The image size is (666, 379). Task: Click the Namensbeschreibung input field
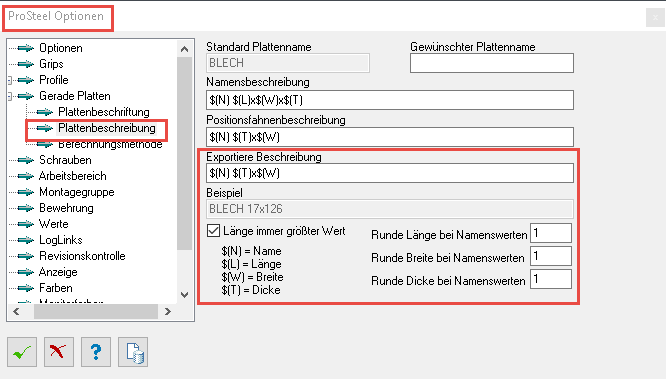pyautogui.click(x=390, y=100)
